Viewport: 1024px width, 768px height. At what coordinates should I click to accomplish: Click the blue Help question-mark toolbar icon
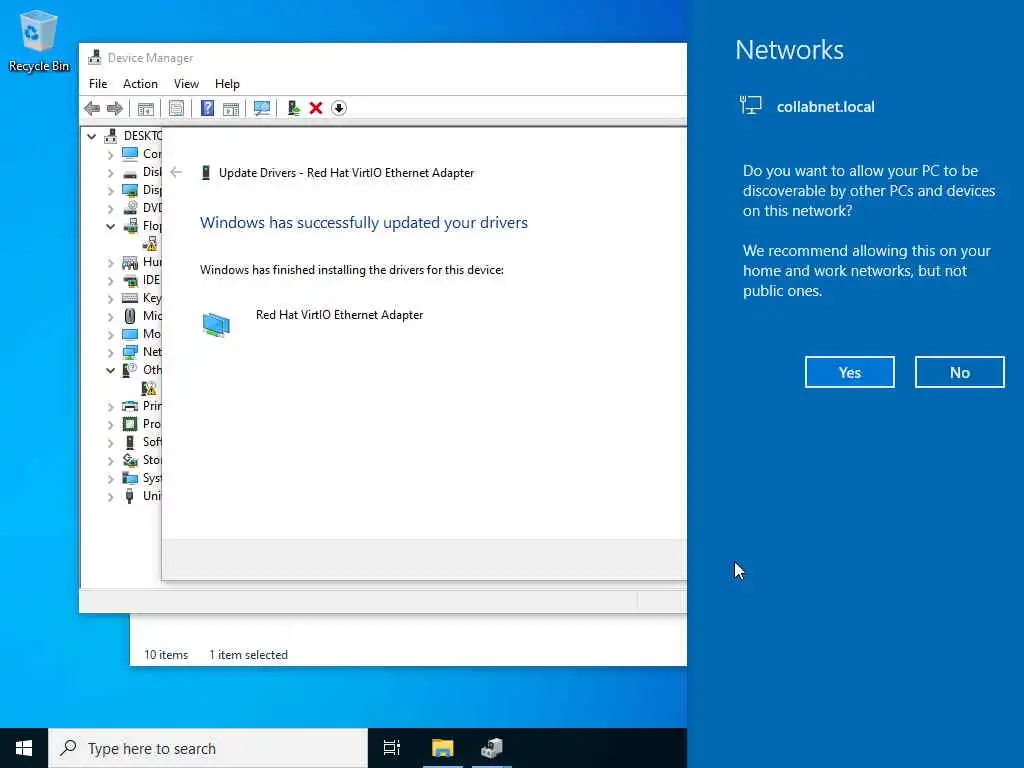click(207, 108)
